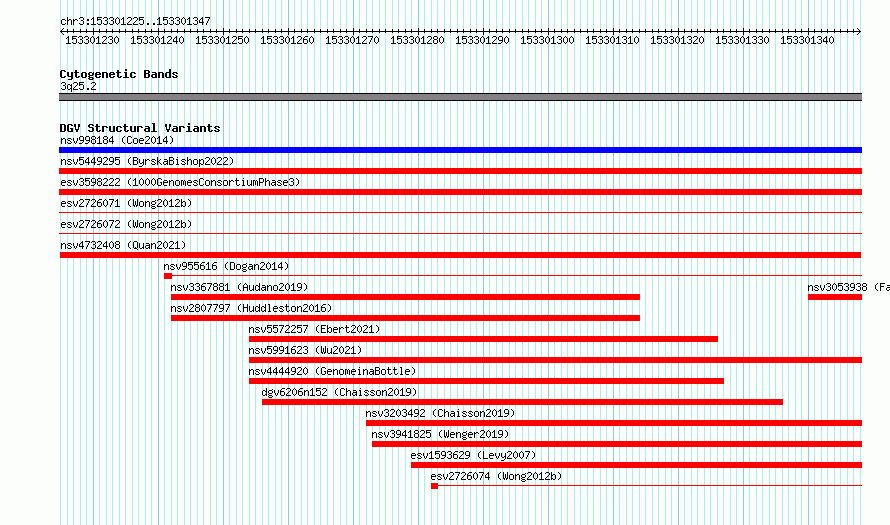Click the small red esv2726074 block
Image resolution: width=890 pixels, height=525 pixels.
tap(435, 486)
